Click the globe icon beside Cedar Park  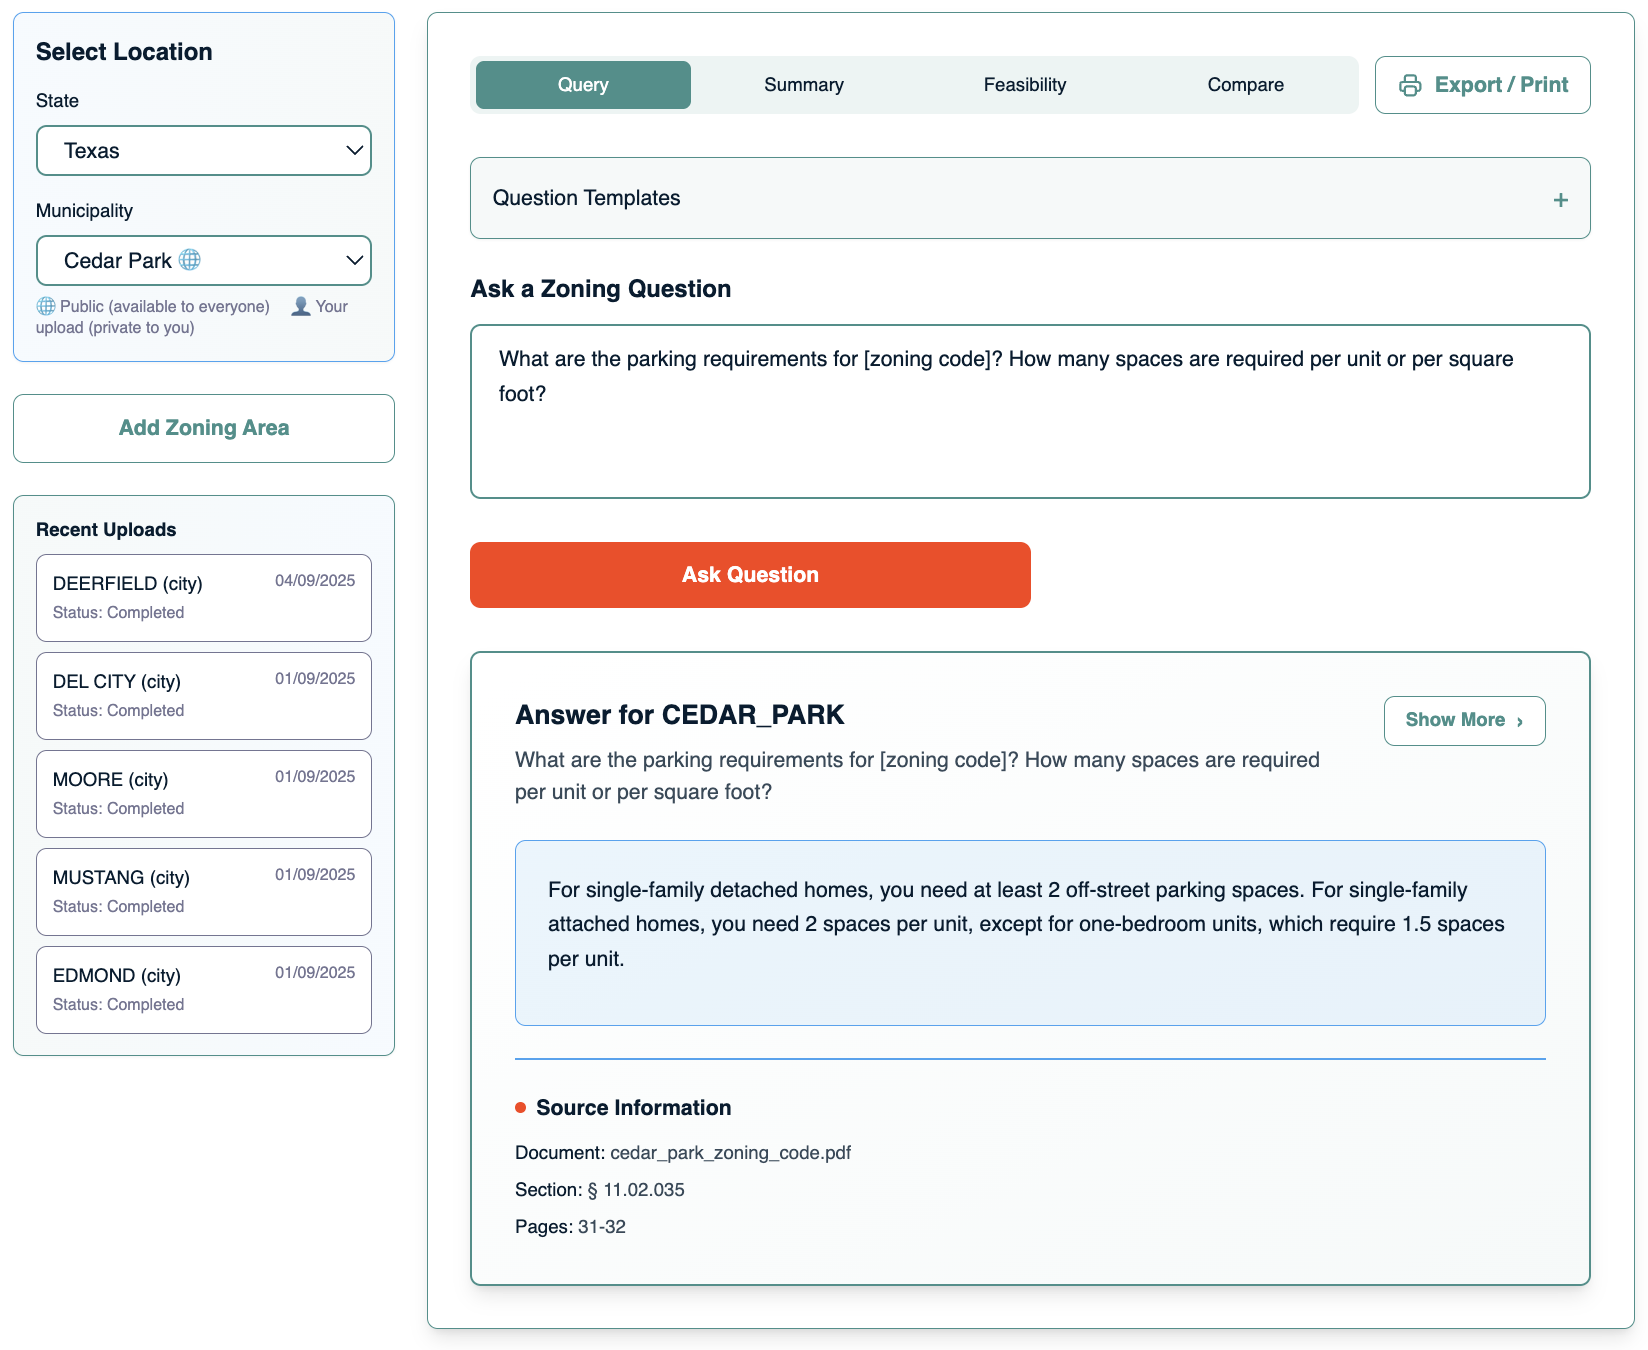pos(190,260)
